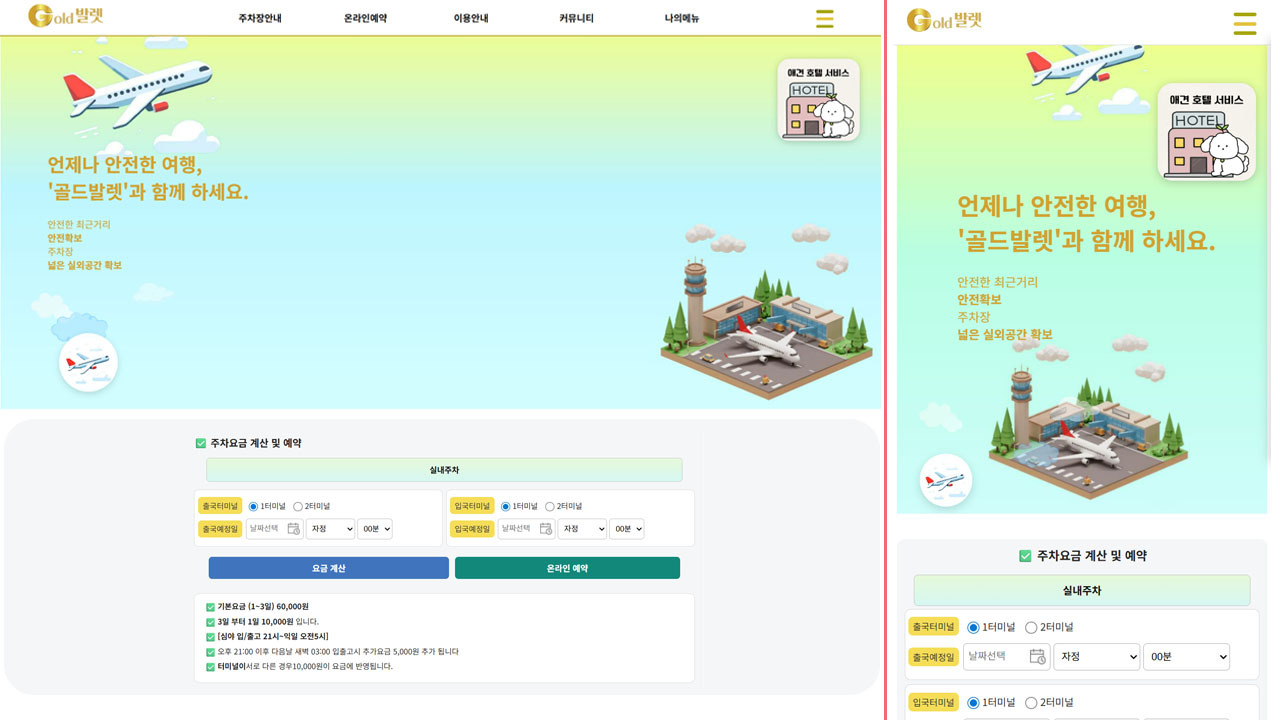The image size is (1280, 720).
Task: Open the 주차장안내 navigation menu
Action: [x=260, y=17]
